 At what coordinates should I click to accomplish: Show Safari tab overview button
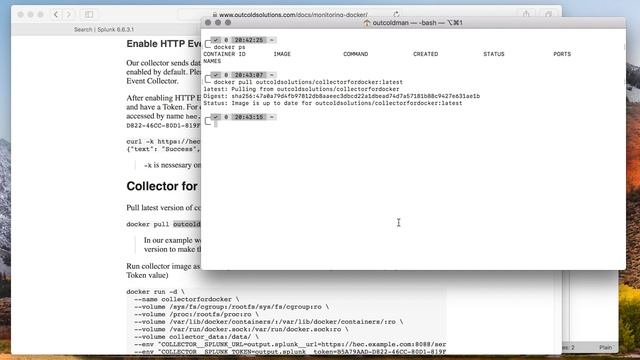click(548, 14)
